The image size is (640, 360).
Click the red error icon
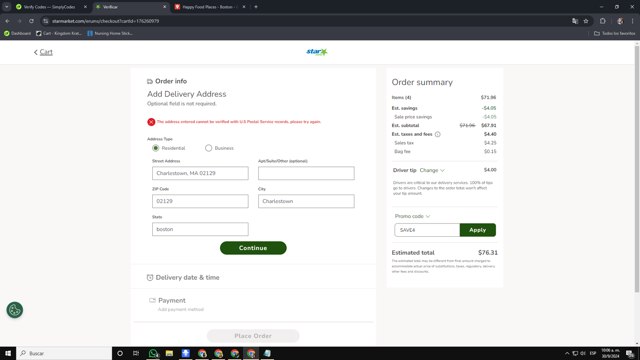coord(151,122)
